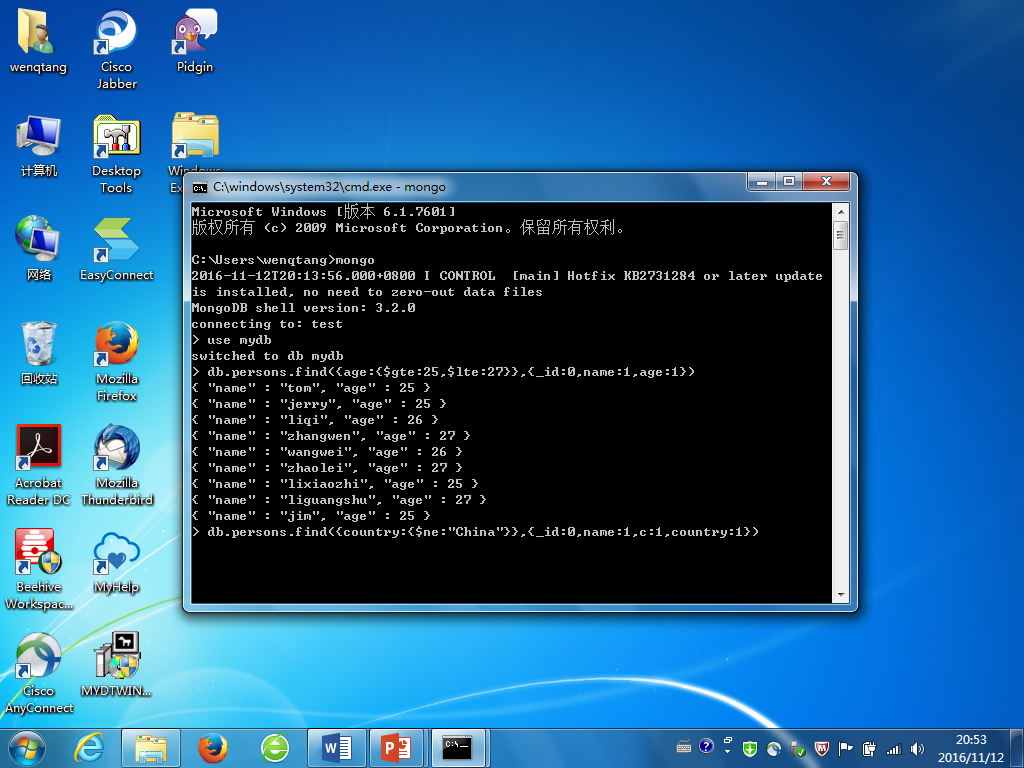Minimize the cmd.exe mongo window
The width and height of the screenshot is (1024, 768).
coord(761,182)
